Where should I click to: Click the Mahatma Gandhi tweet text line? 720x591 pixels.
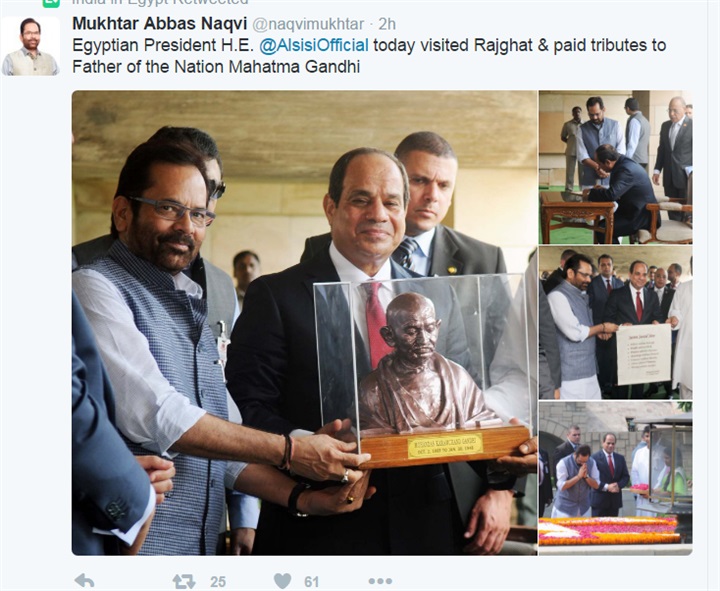[216, 67]
